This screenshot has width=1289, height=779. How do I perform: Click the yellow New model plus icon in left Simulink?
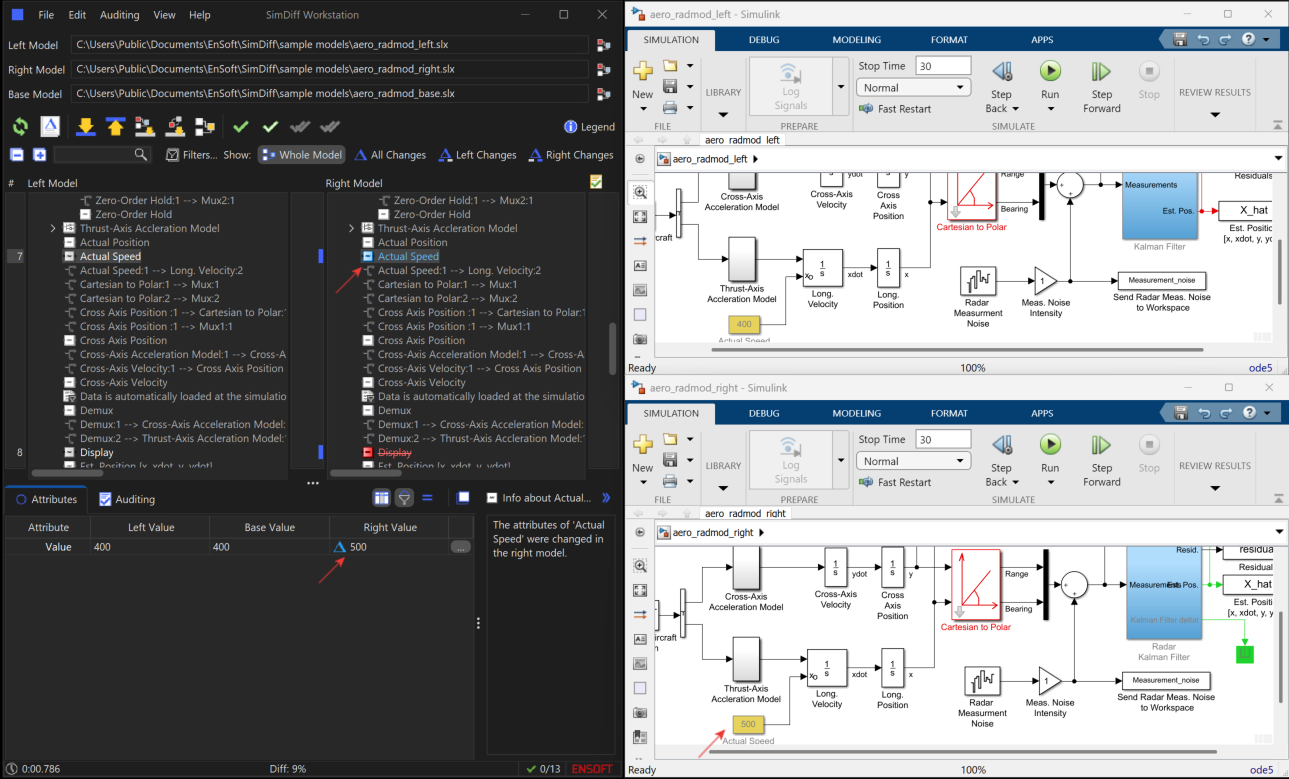point(643,72)
